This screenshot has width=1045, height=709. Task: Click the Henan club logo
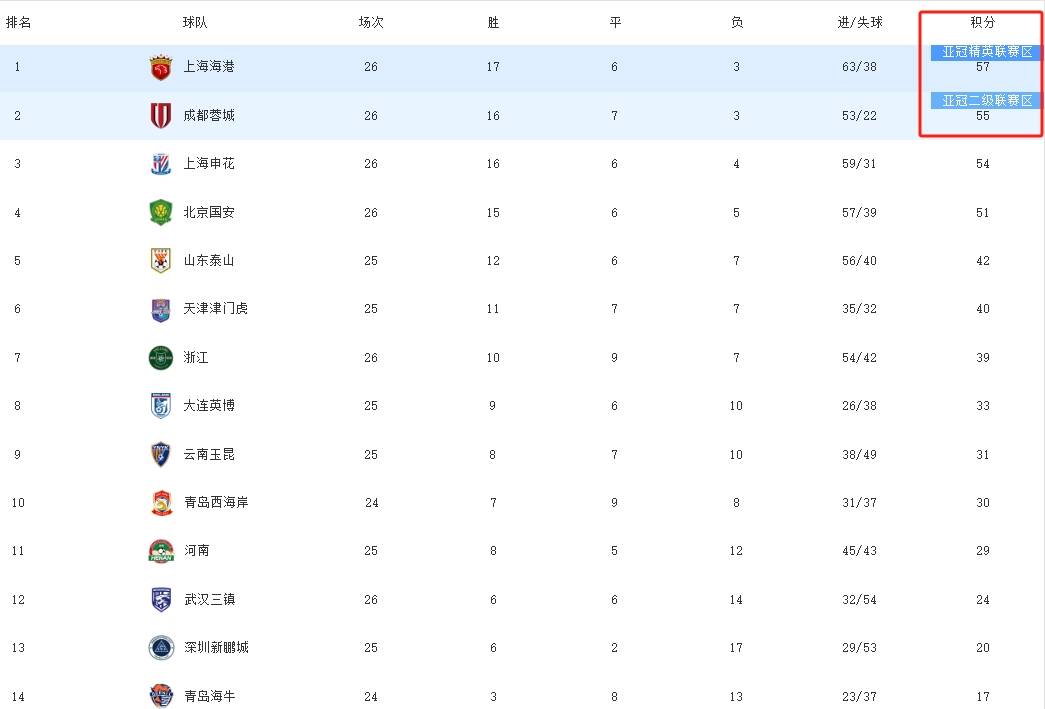click(160, 550)
